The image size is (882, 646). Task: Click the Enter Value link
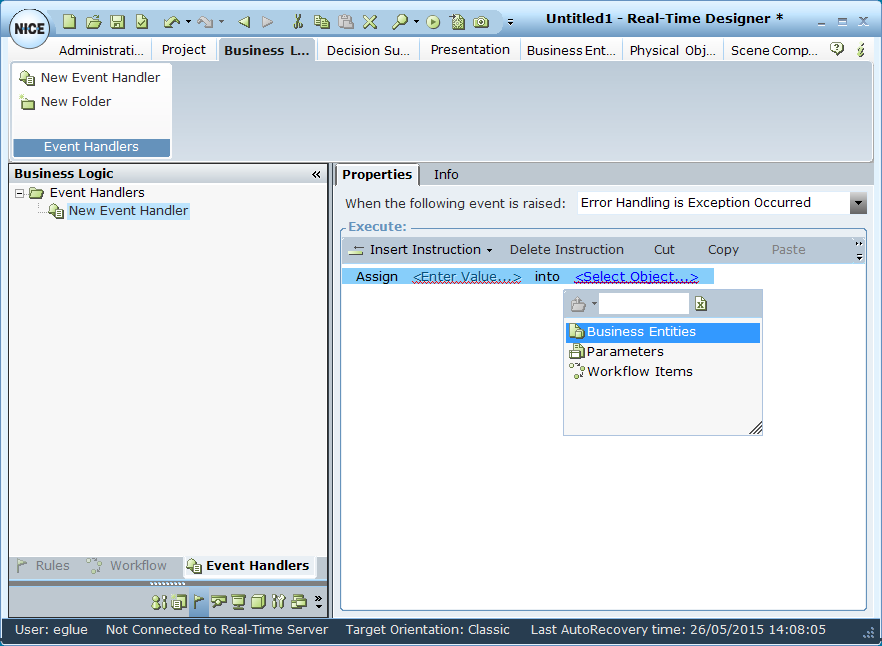[x=466, y=277]
